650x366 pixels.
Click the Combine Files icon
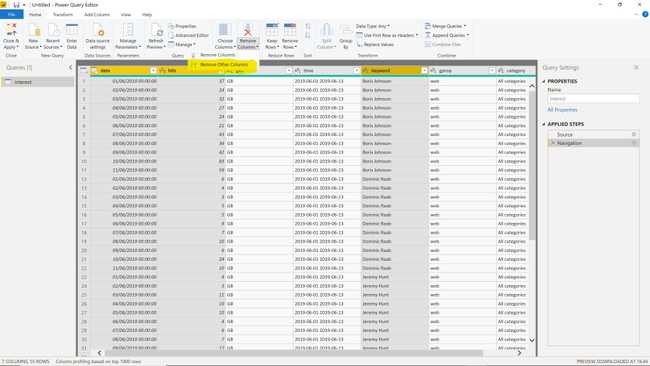click(x=443, y=44)
